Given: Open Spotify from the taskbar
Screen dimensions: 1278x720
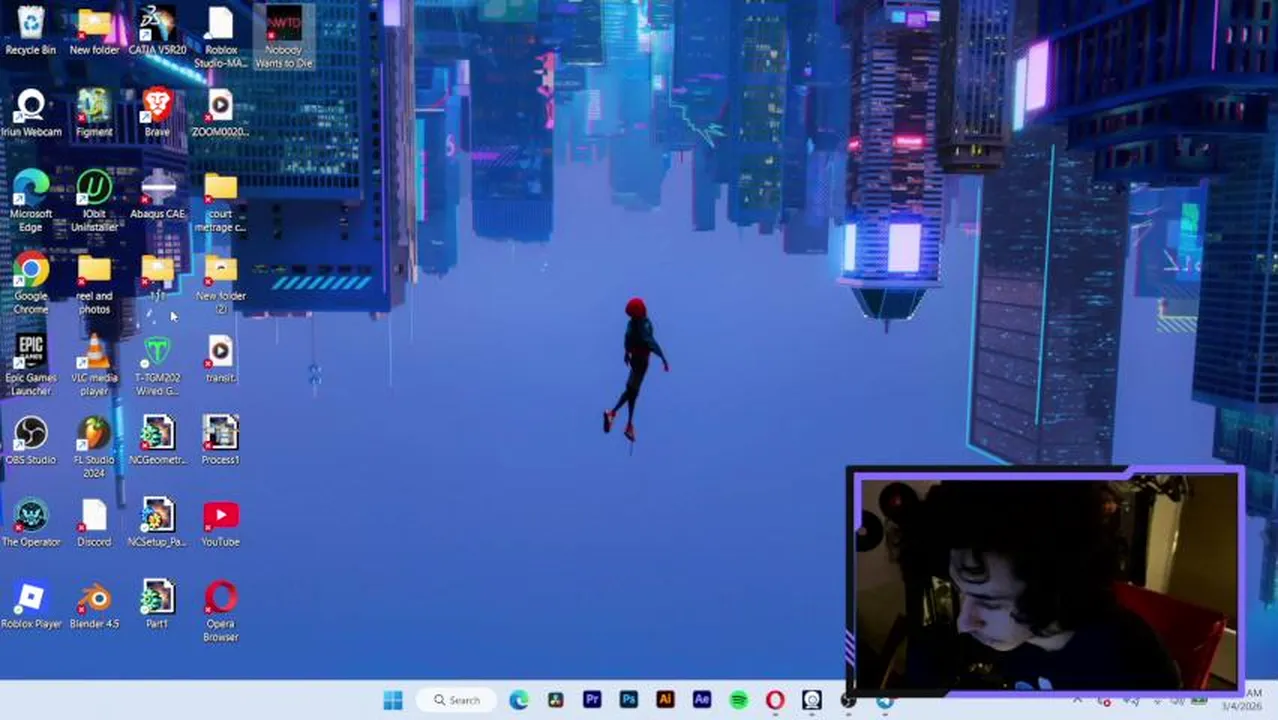Looking at the screenshot, I should pyautogui.click(x=738, y=700).
